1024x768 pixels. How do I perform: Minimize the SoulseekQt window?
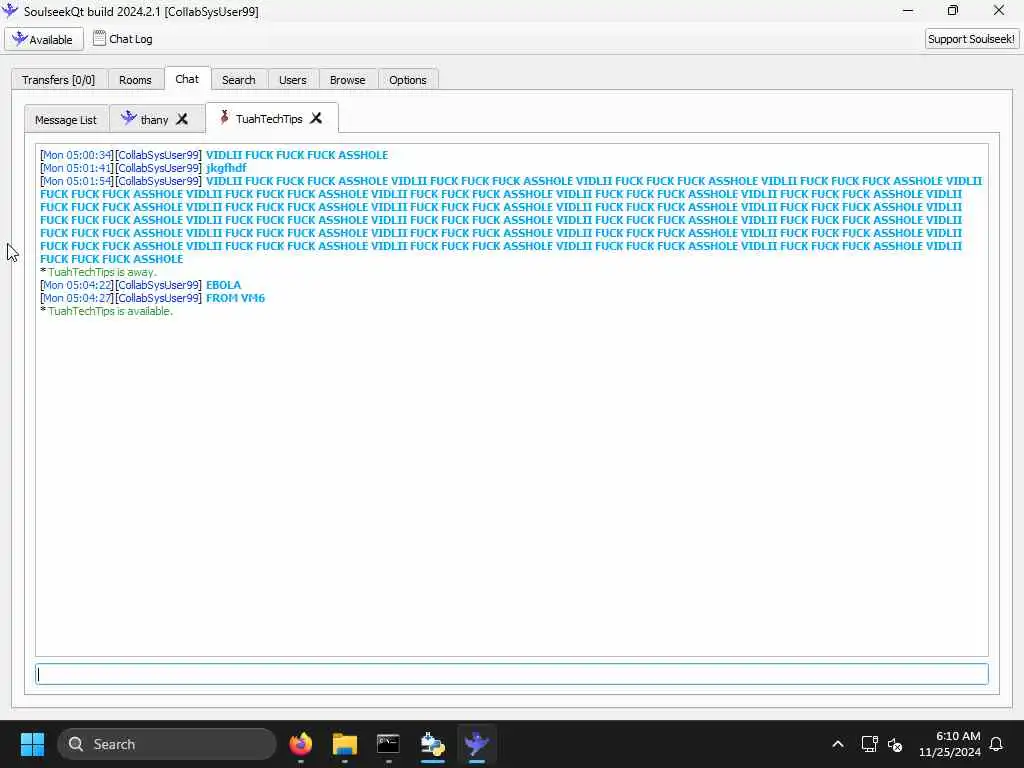pyautogui.click(x=908, y=10)
